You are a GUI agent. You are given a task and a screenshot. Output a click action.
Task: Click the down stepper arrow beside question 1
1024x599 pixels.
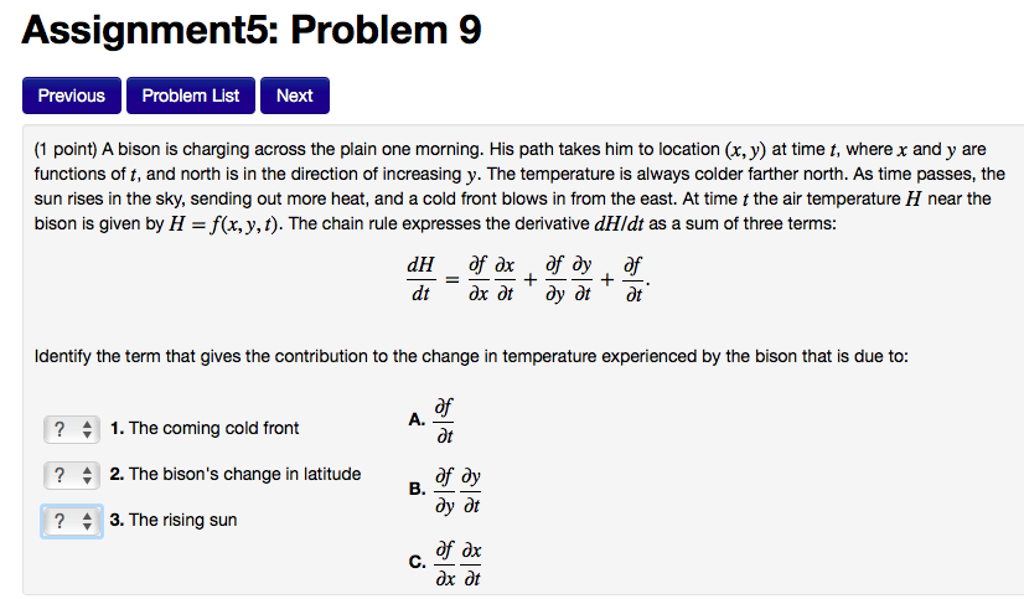click(x=89, y=433)
